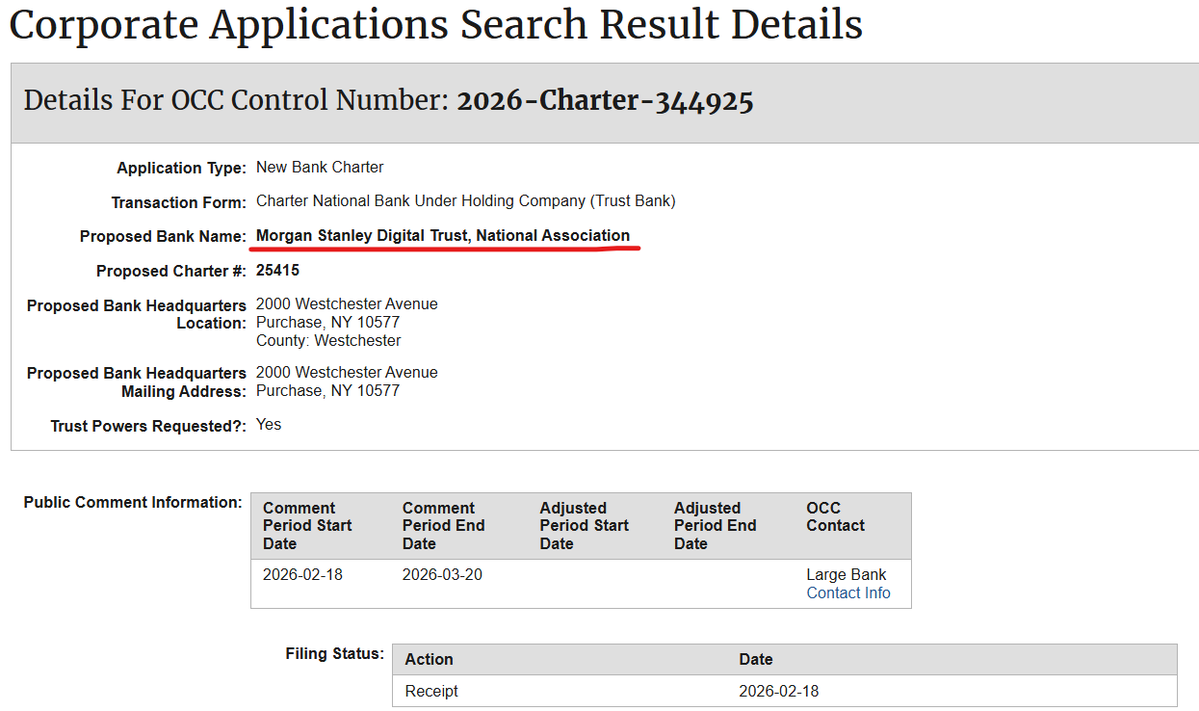
Task: Select the 'Adjusted Period Start Date' column header
Action: [584, 526]
